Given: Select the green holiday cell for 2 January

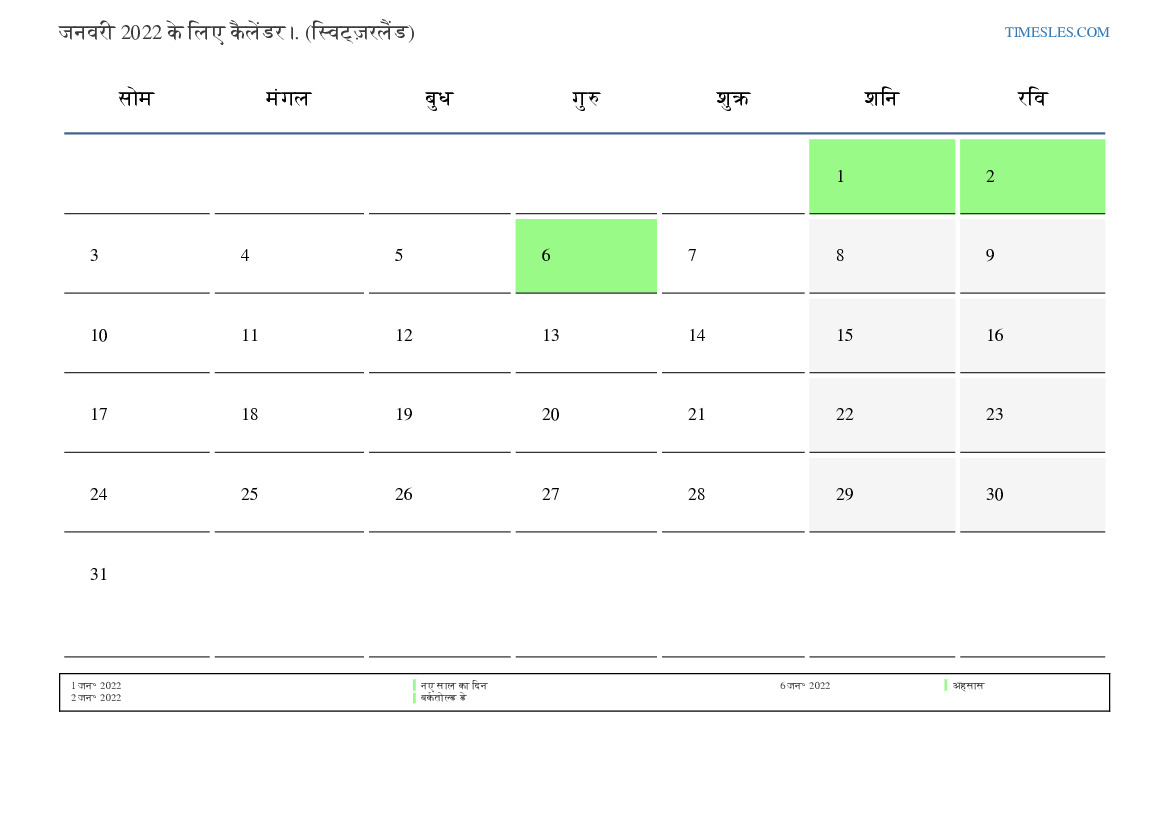Looking at the screenshot, I should pos(1032,176).
